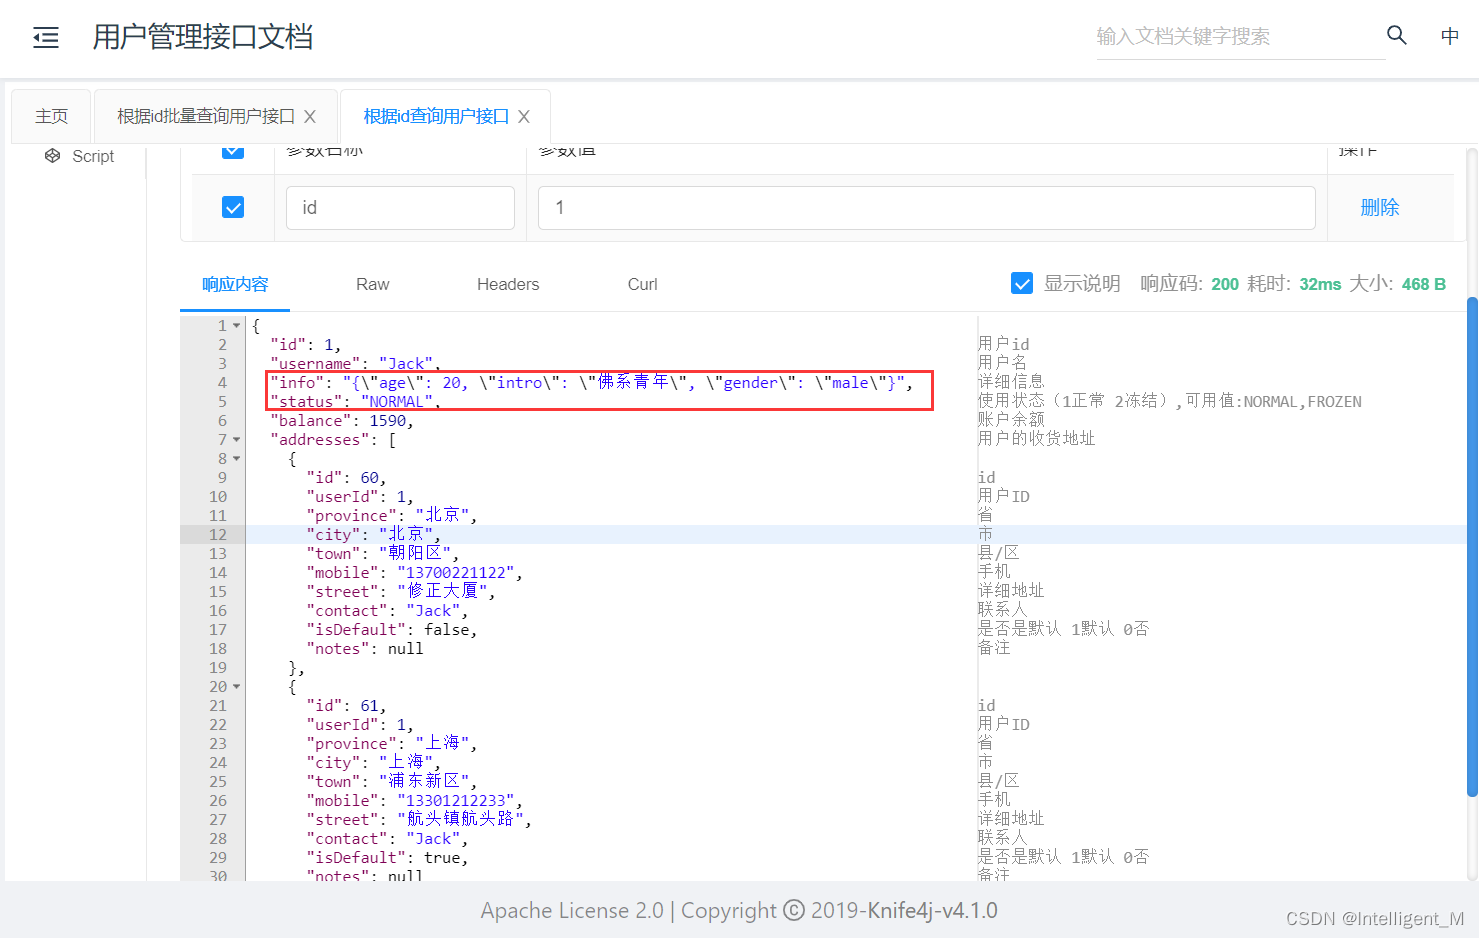Click the "id": 61 line
The height and width of the screenshot is (938, 1479).
click(346, 706)
